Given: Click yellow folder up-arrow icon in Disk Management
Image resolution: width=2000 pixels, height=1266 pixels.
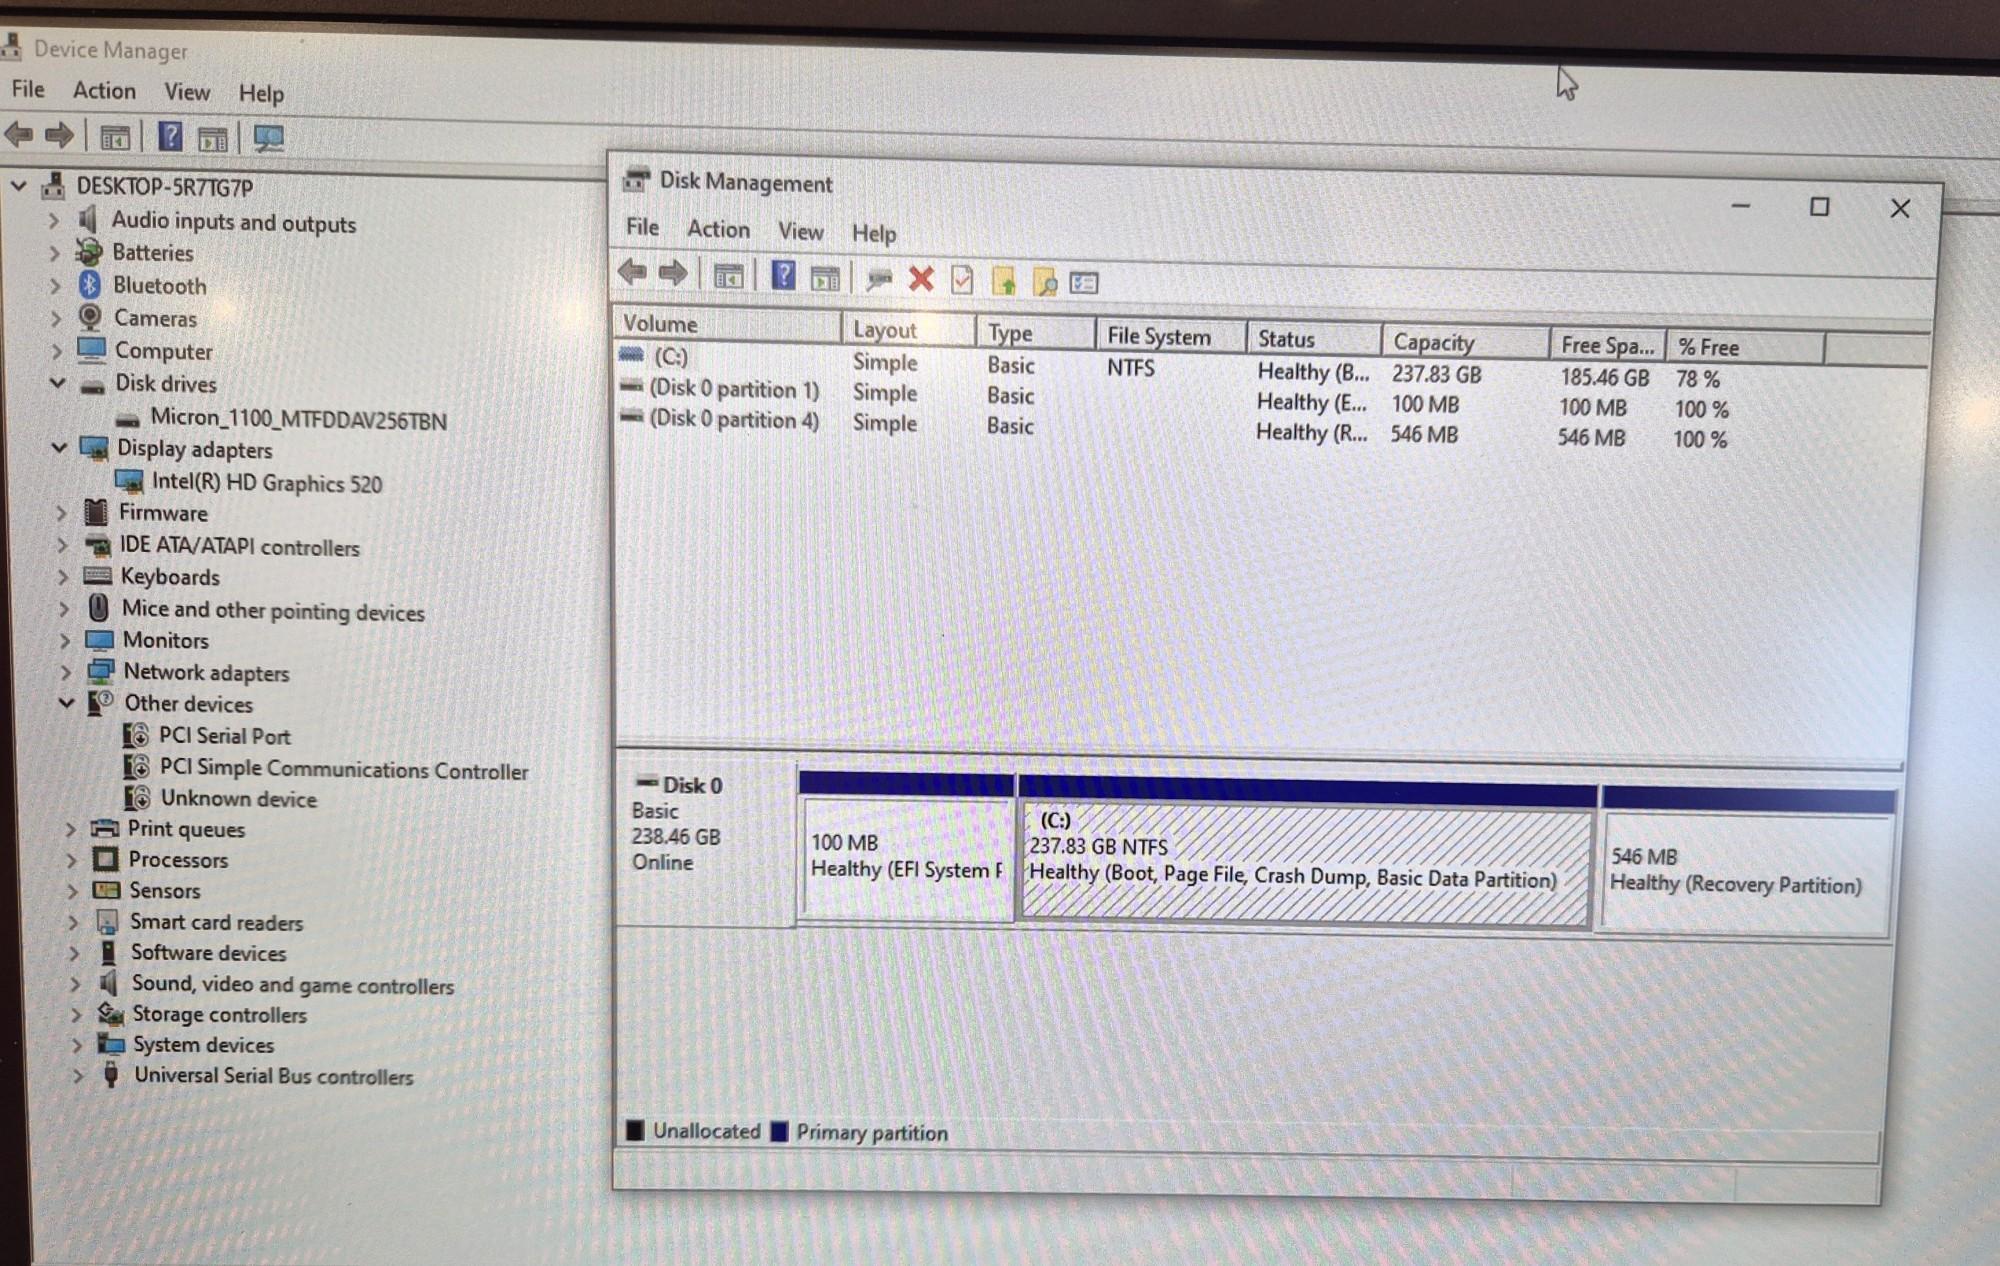Looking at the screenshot, I should 1003,281.
